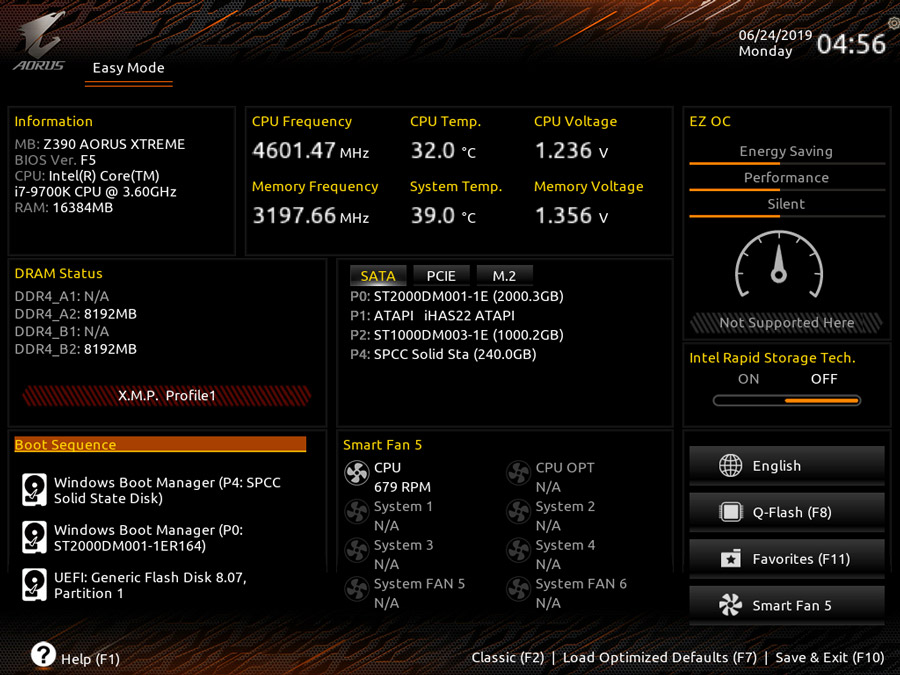Click CPU Voltage value 1.236 V
The height and width of the screenshot is (675, 900).
coord(571,151)
